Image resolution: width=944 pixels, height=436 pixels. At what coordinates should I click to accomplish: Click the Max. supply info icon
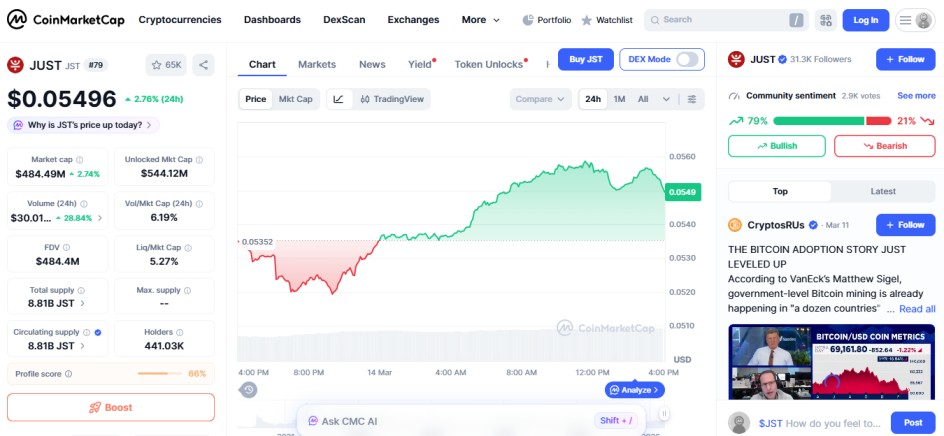[x=187, y=290]
